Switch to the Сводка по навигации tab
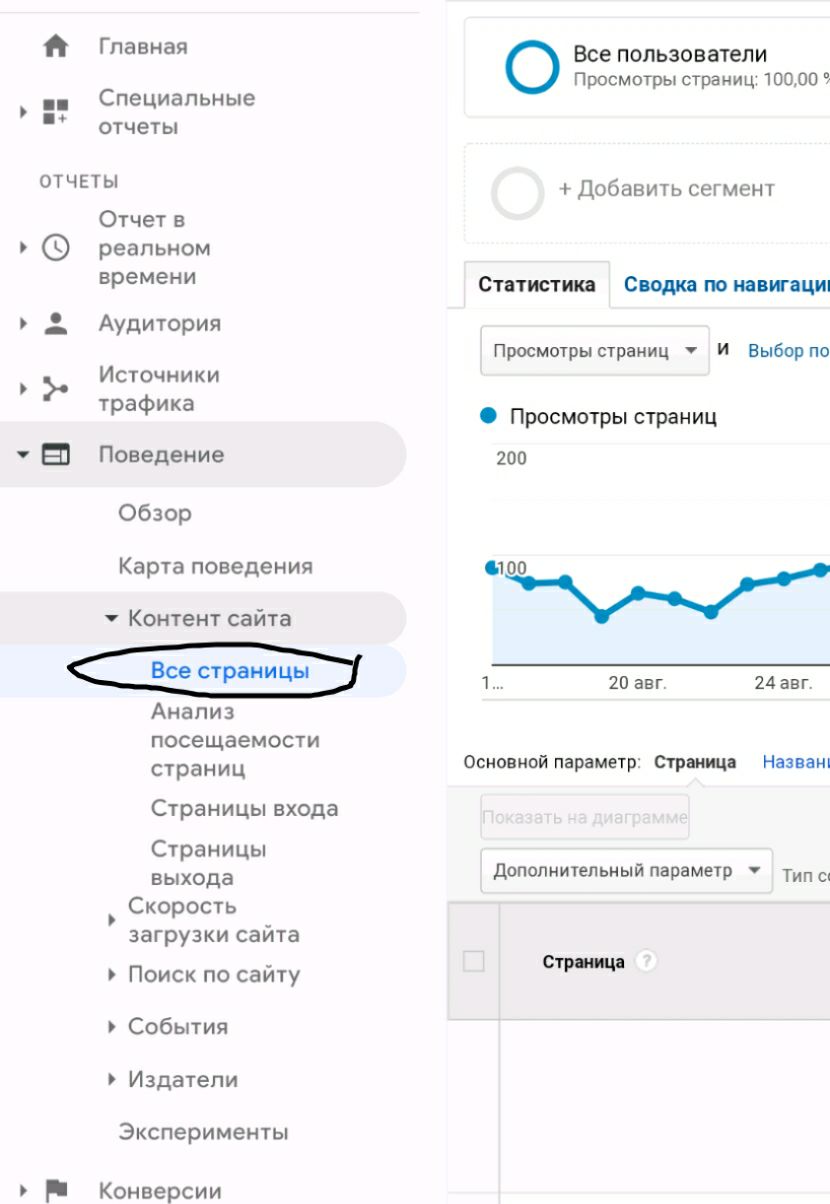Image resolution: width=830 pixels, height=1204 pixels. pyautogui.click(x=725, y=284)
